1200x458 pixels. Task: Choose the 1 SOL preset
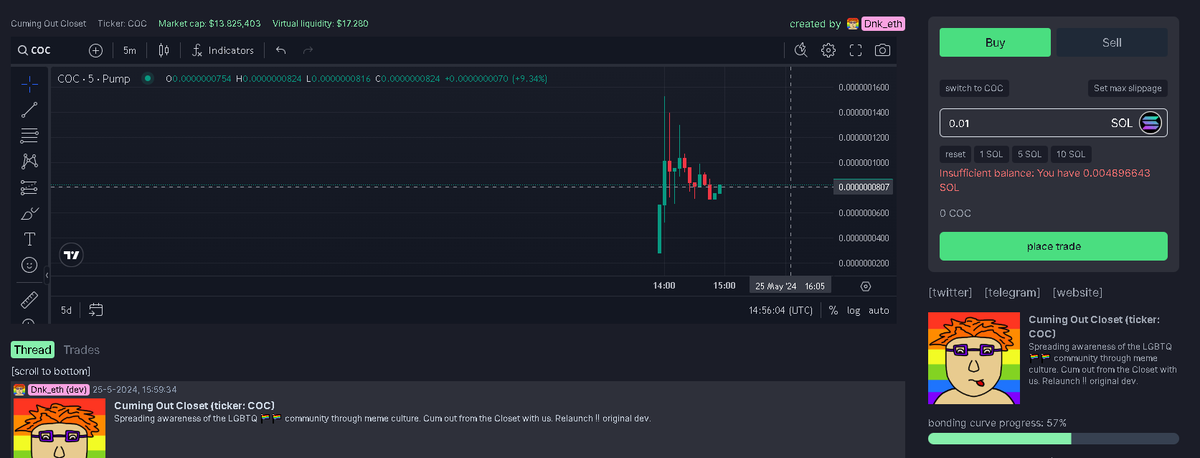tap(991, 154)
